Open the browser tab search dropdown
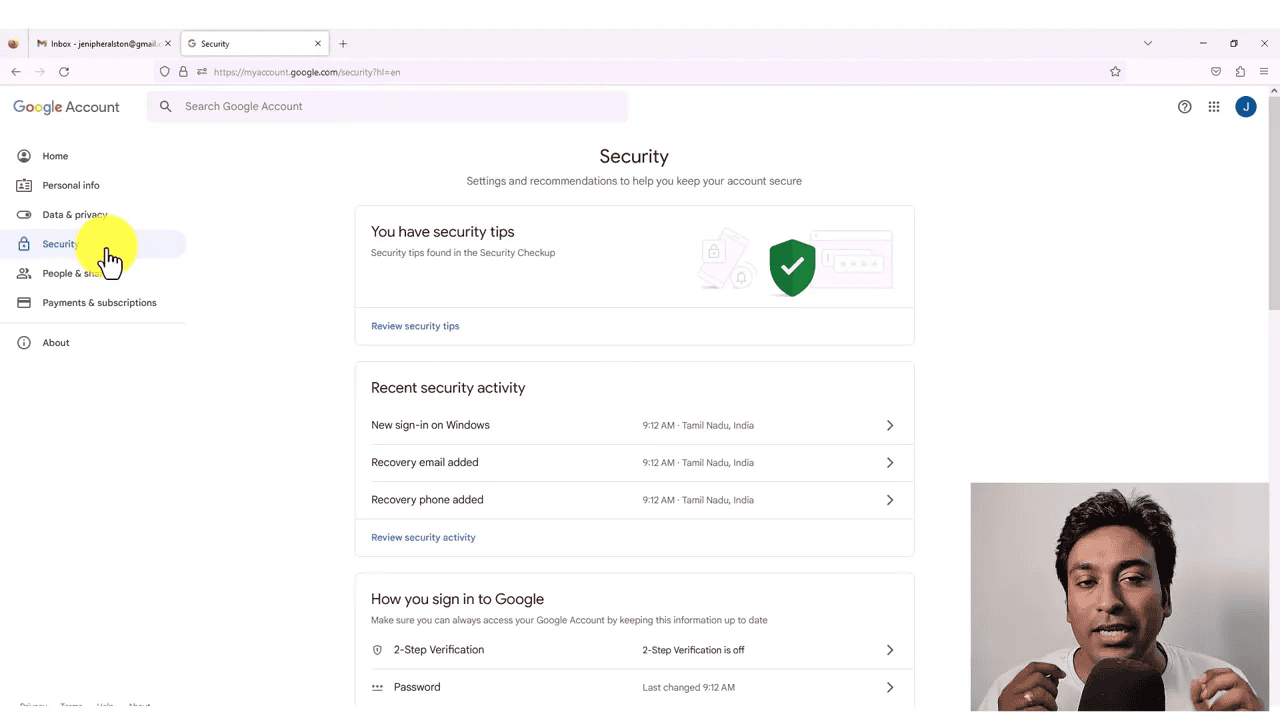1280x720 pixels. tap(1148, 43)
